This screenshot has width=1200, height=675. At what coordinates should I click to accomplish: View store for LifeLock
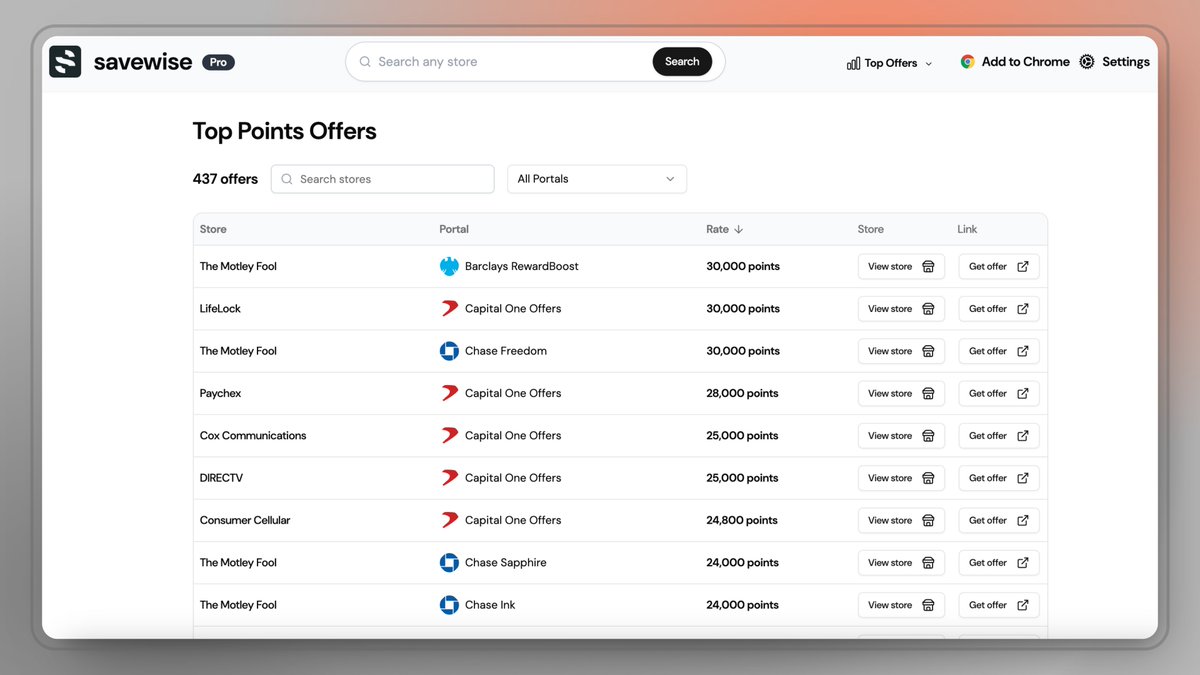click(901, 308)
